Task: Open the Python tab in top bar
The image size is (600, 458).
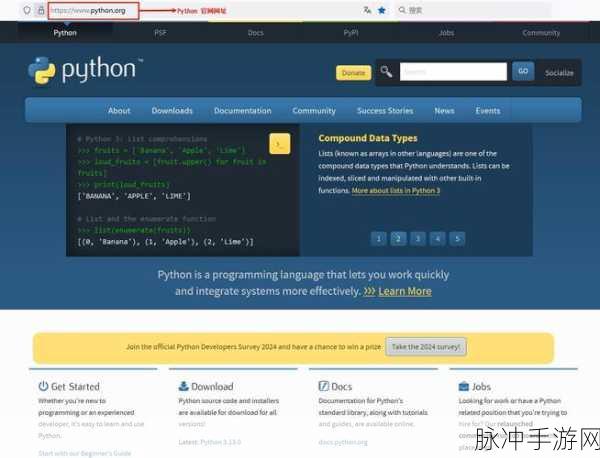Action: 65,33
